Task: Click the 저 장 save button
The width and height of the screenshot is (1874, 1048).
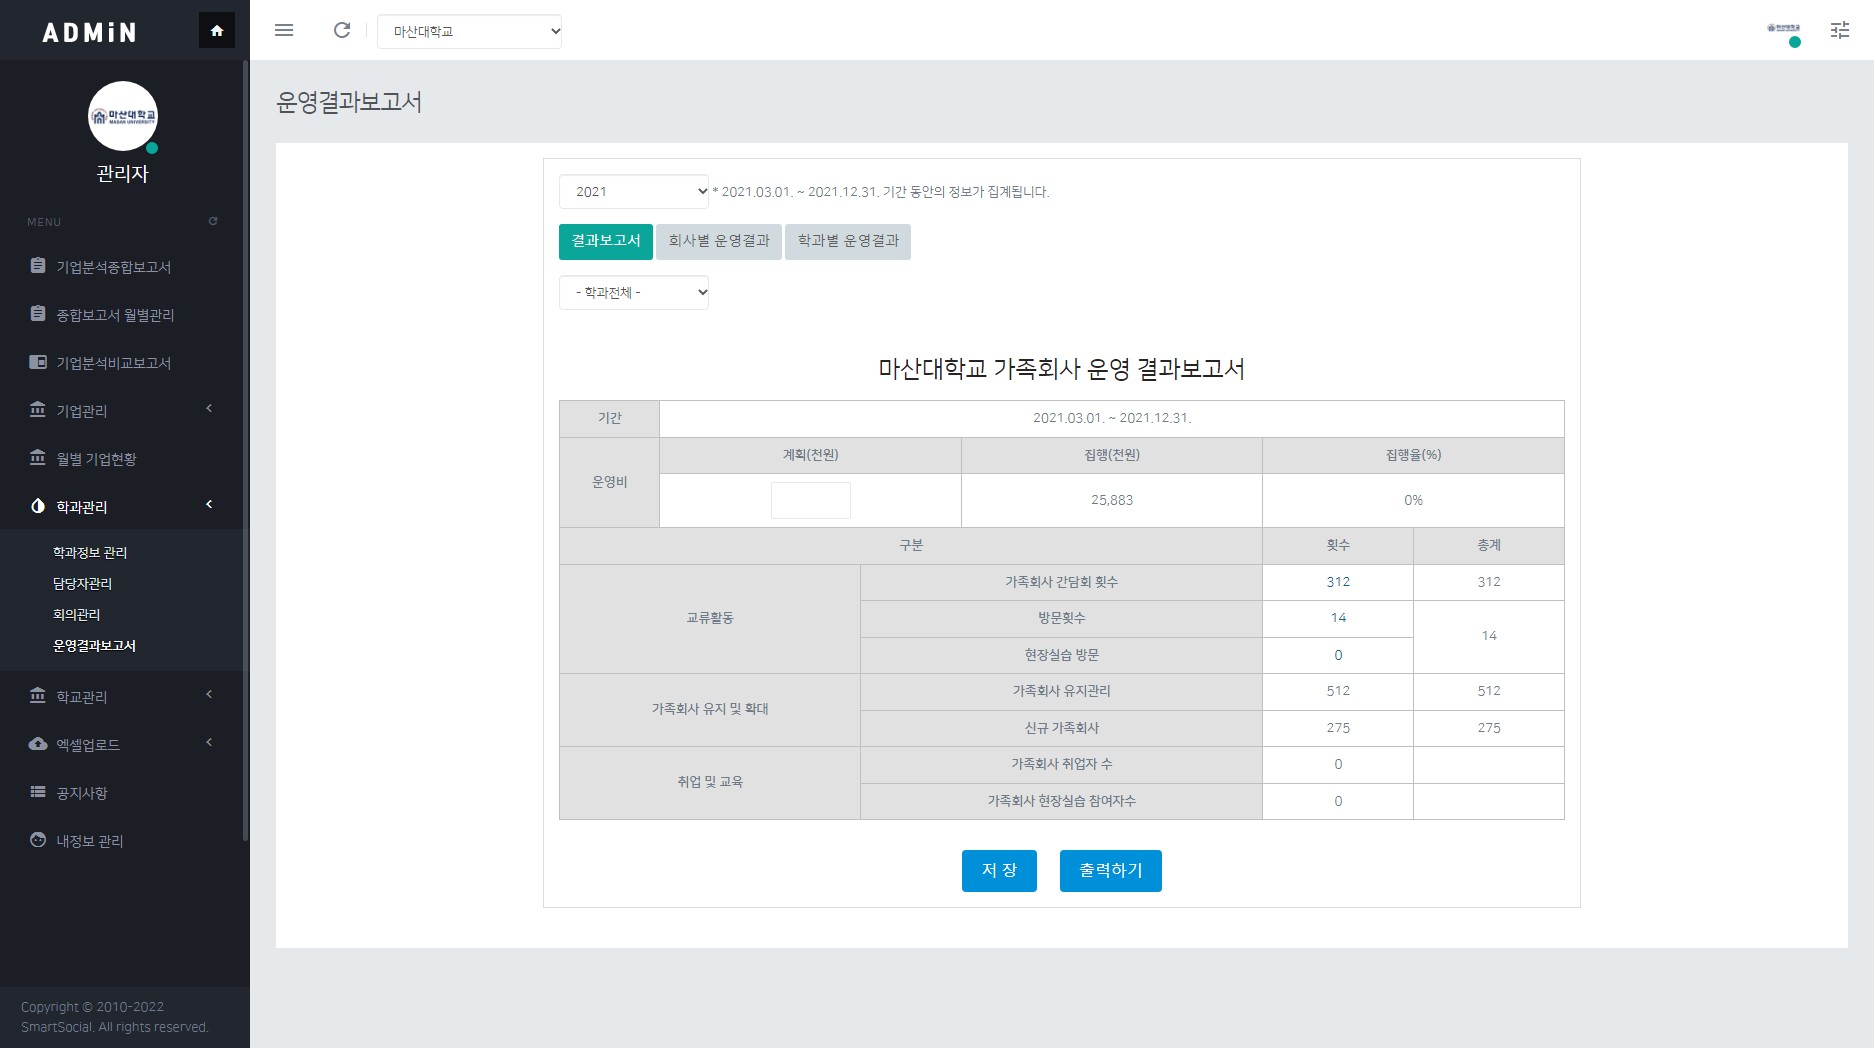Action: coord(998,871)
